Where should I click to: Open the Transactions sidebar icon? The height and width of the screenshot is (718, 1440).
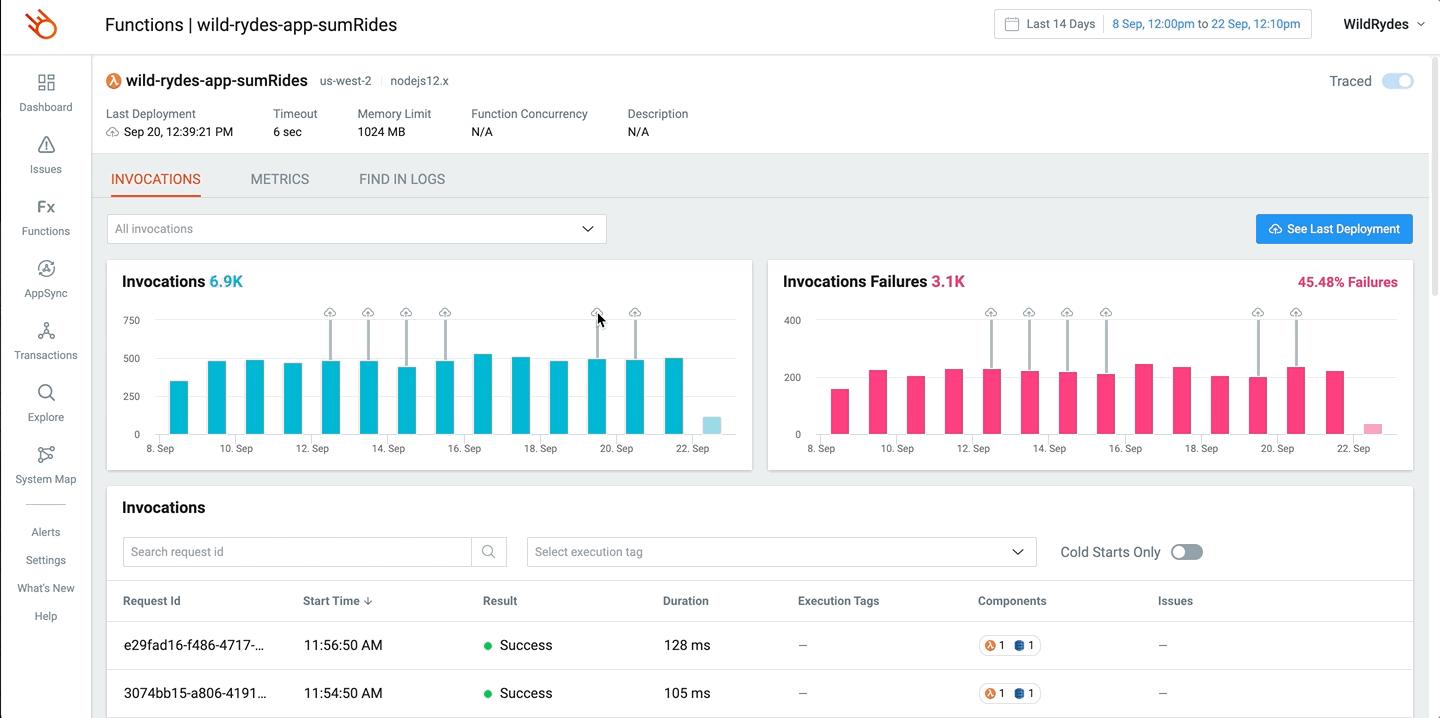tap(46, 330)
